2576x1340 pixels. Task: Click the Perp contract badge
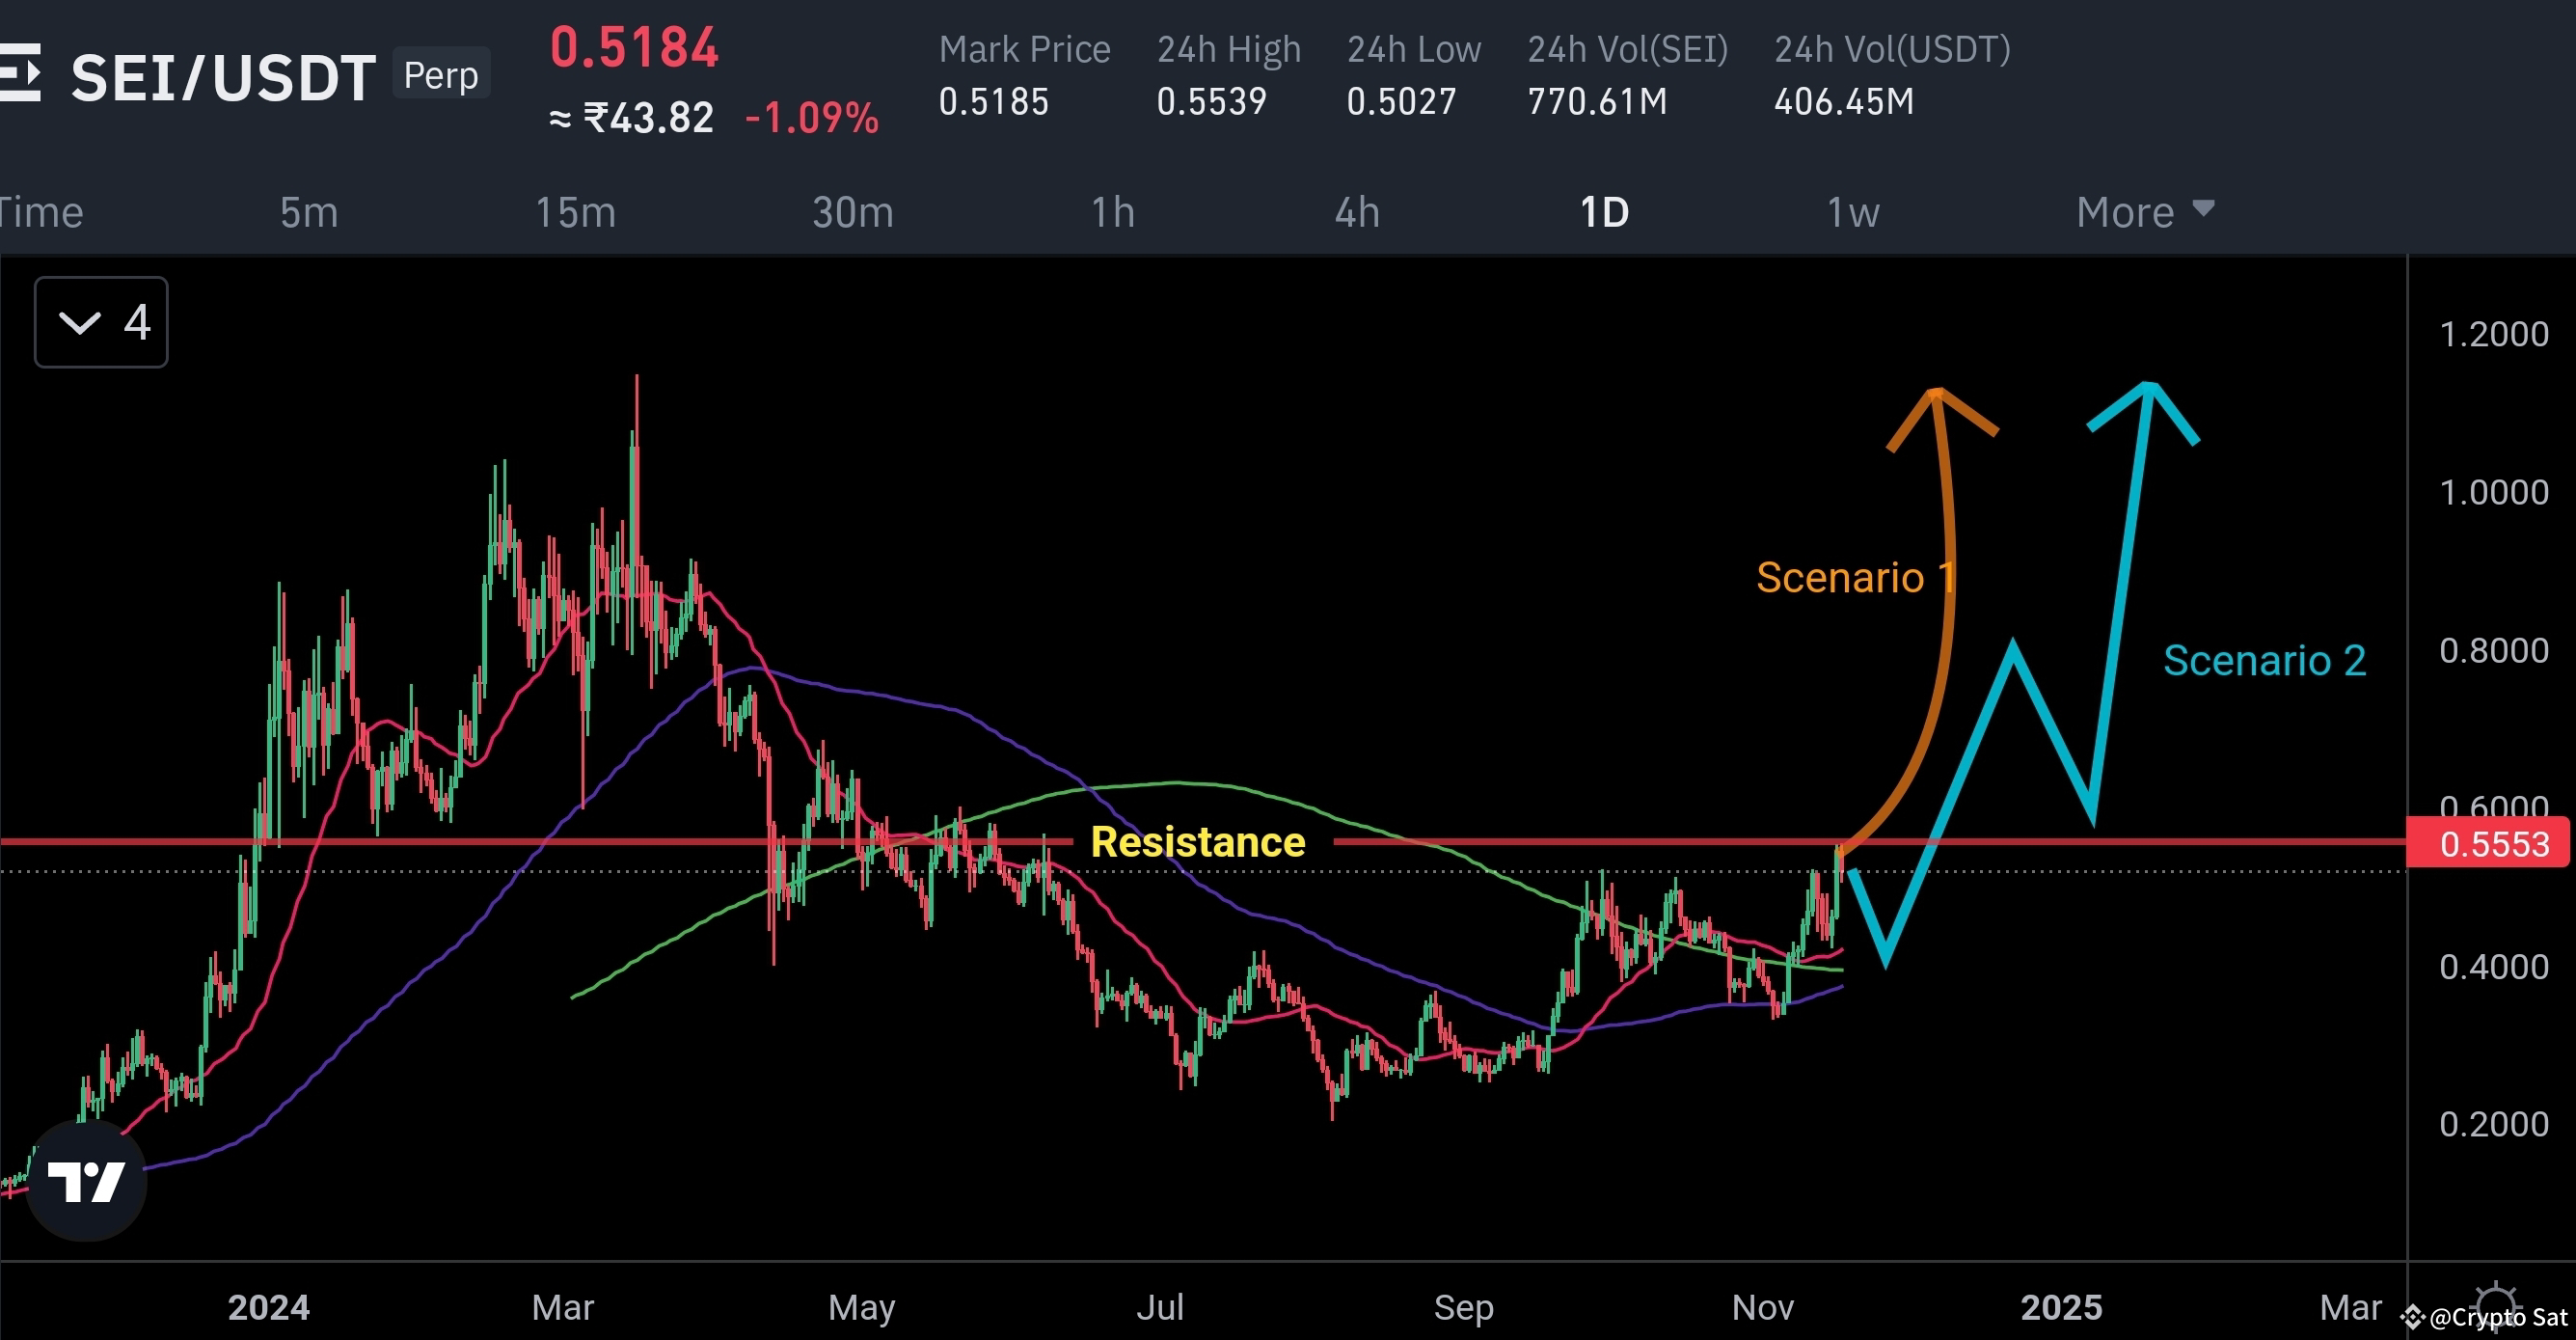pyautogui.click(x=440, y=74)
